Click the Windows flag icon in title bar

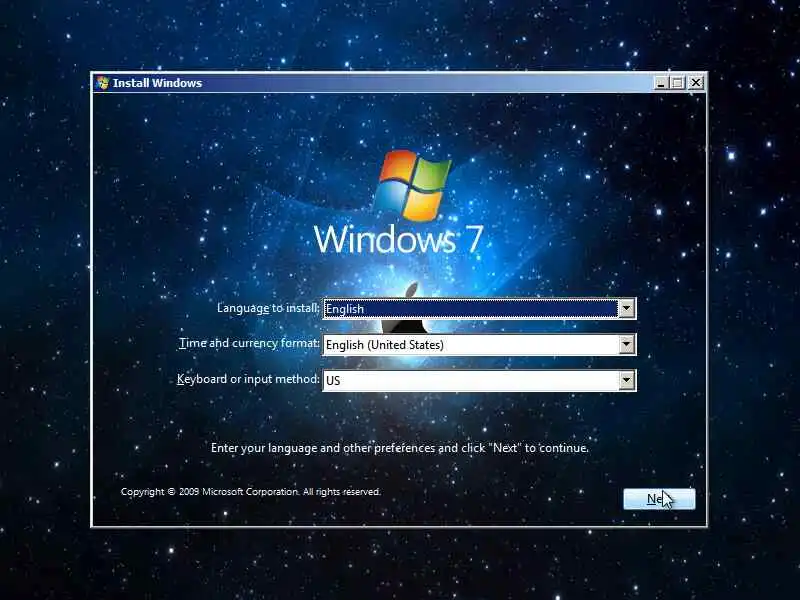103,83
